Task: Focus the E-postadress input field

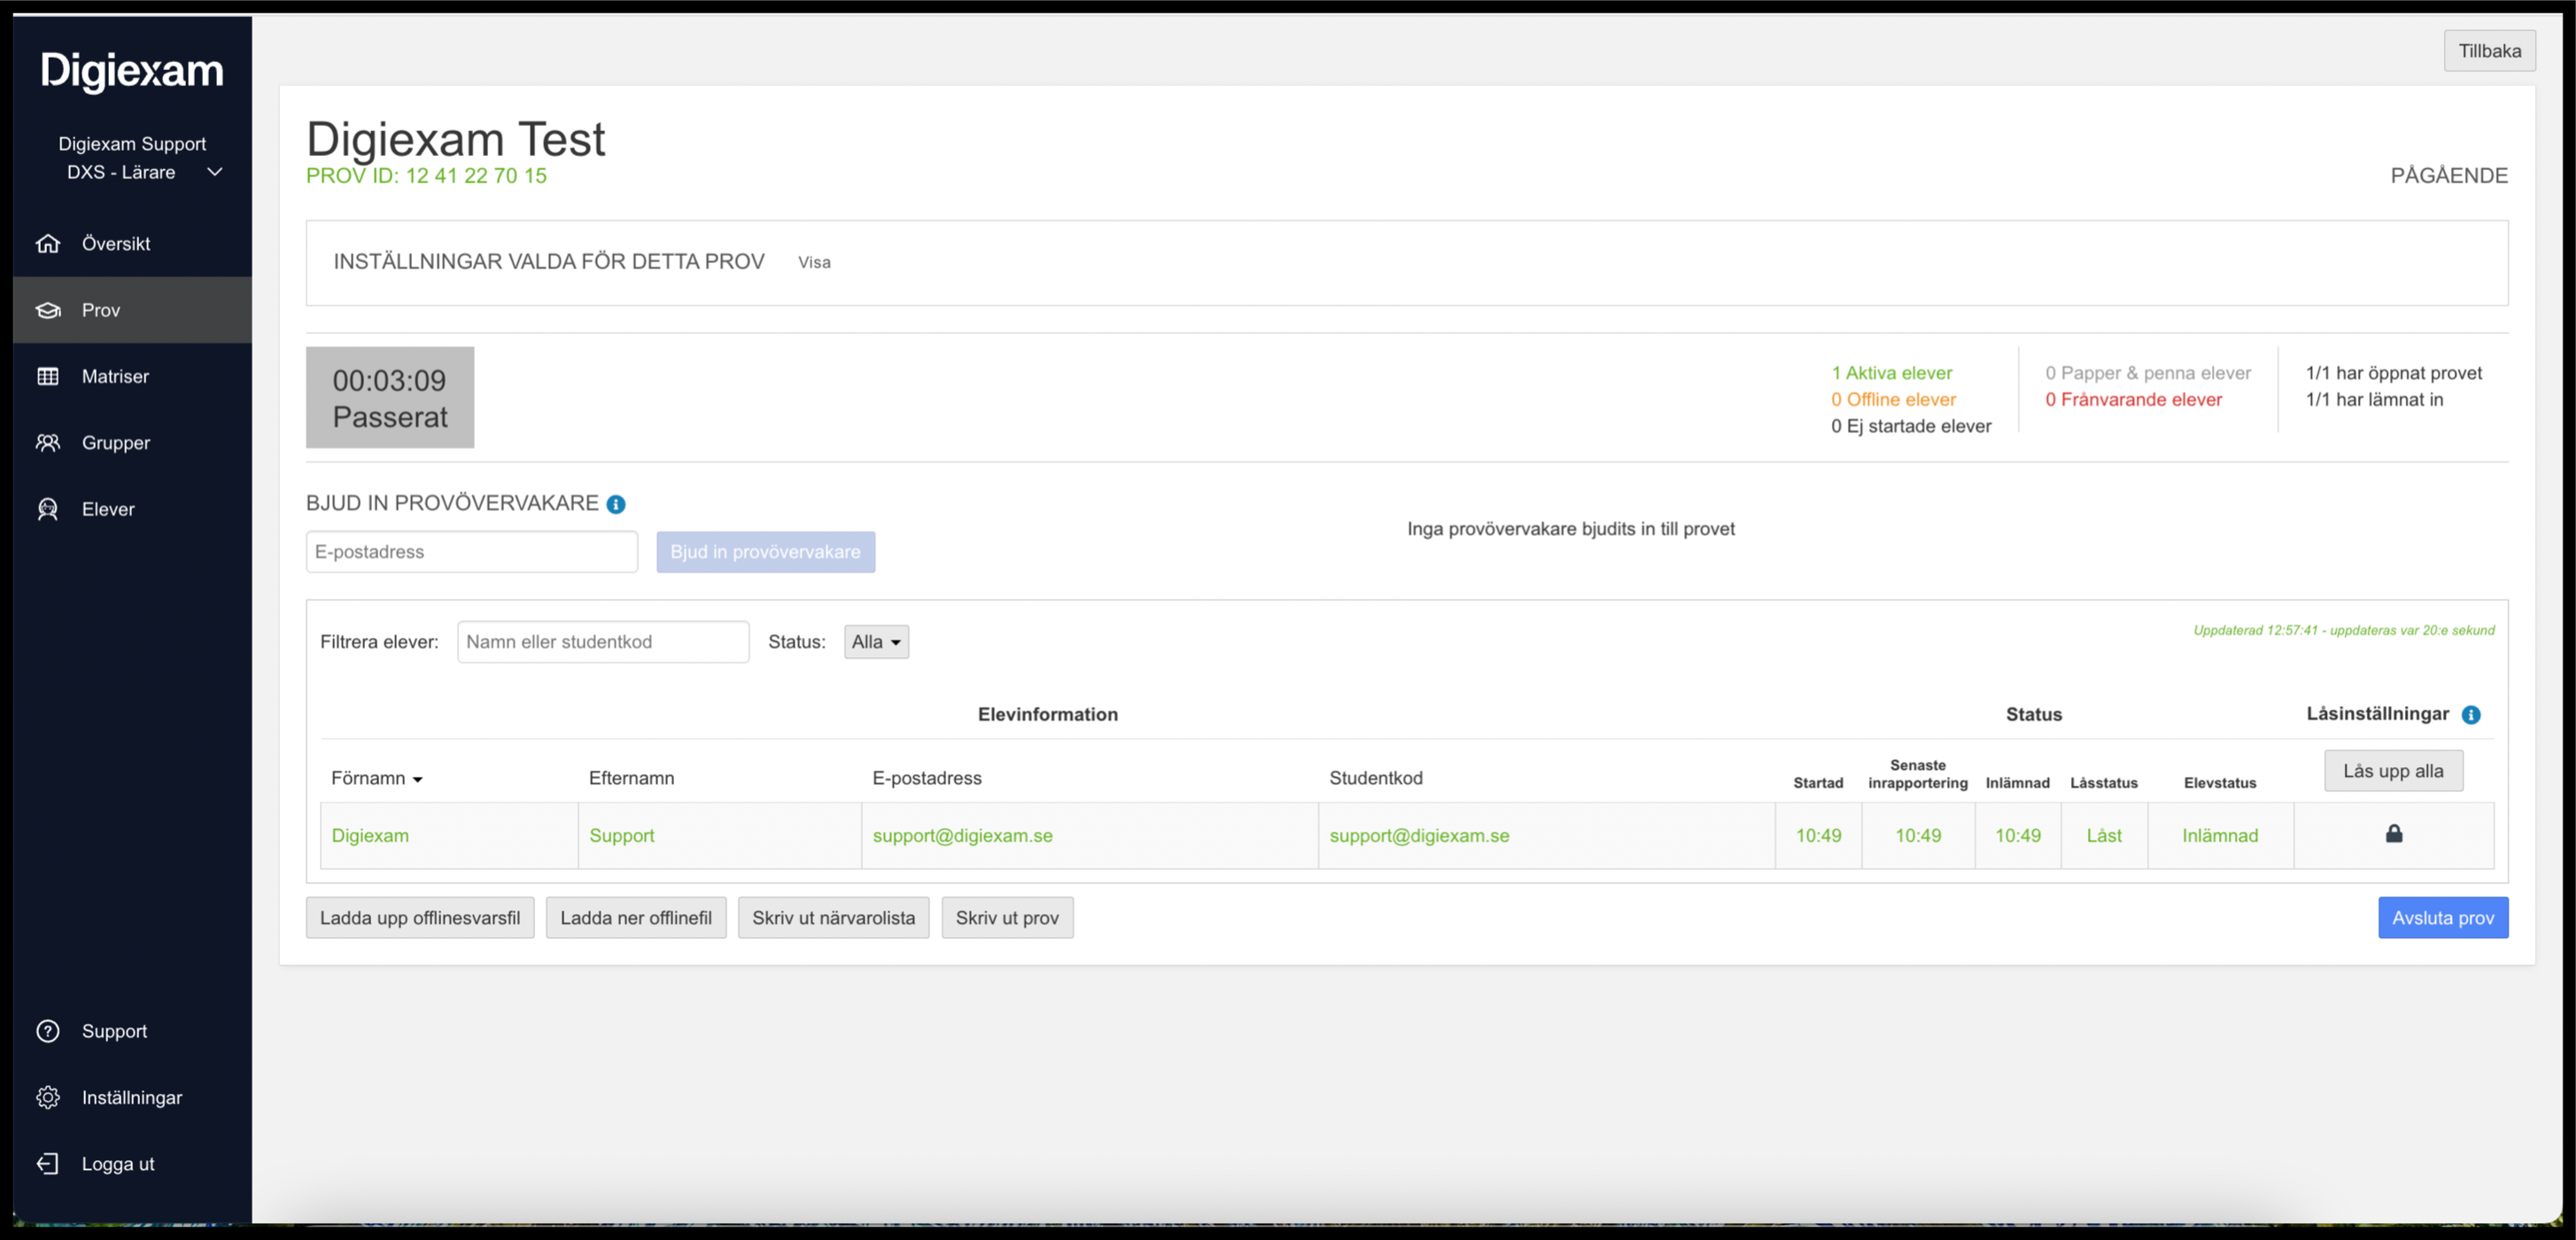Action: click(472, 552)
